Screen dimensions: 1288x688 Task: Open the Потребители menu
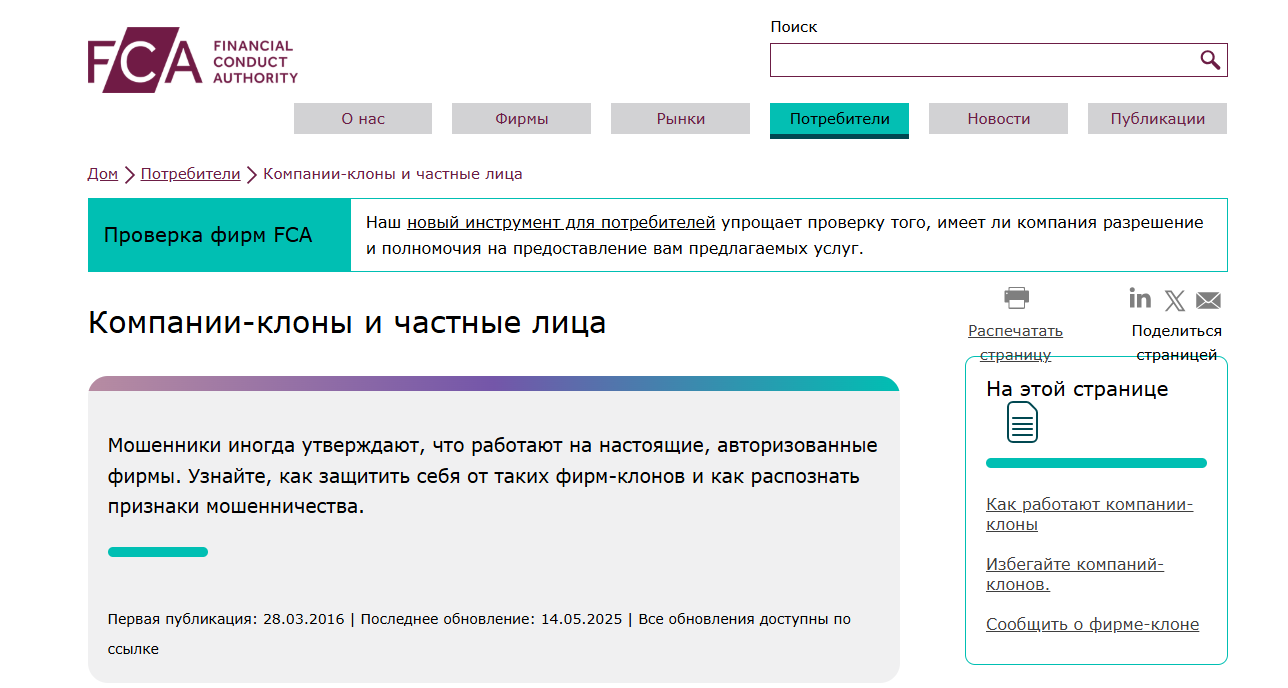(x=839, y=119)
